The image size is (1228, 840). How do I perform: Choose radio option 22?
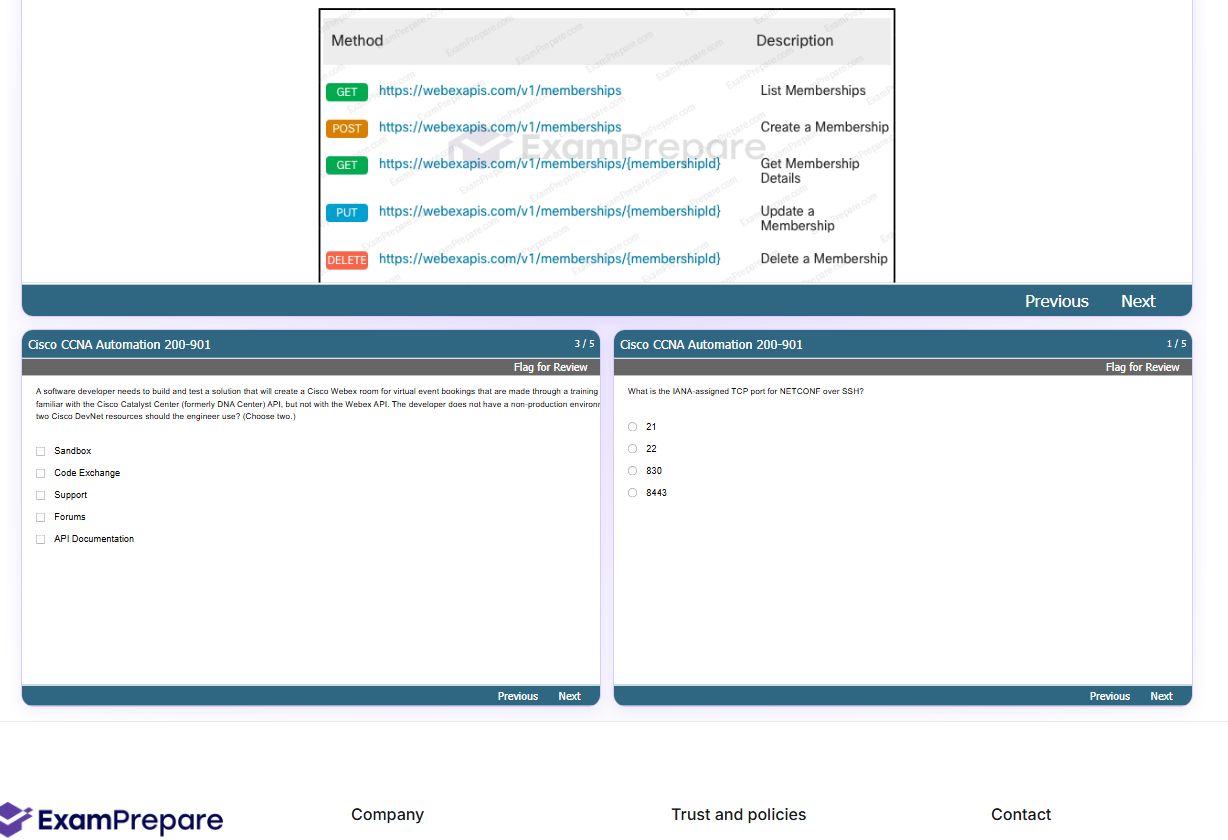pos(633,449)
